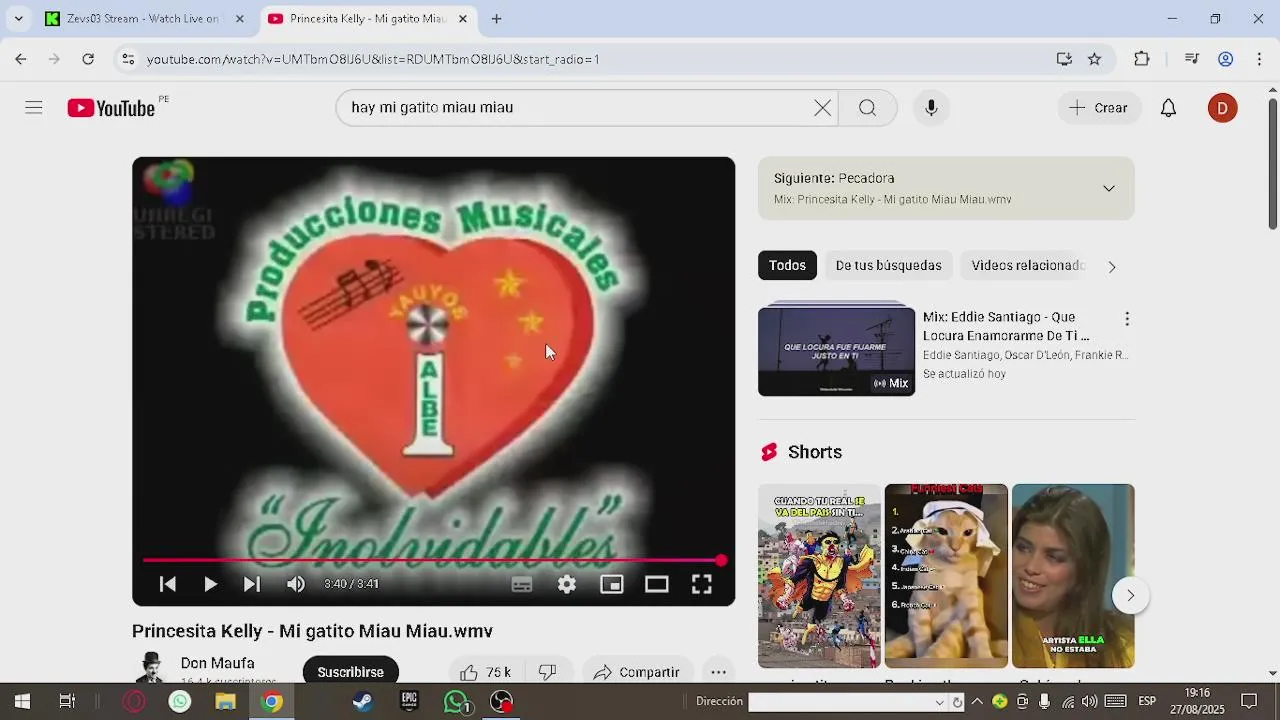Install app icon in the address bar
Viewport: 1280px width, 720px height.
[x=1064, y=59]
